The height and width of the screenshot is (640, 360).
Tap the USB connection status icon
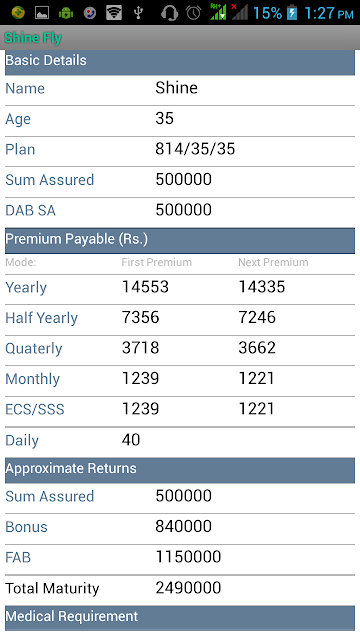138,13
